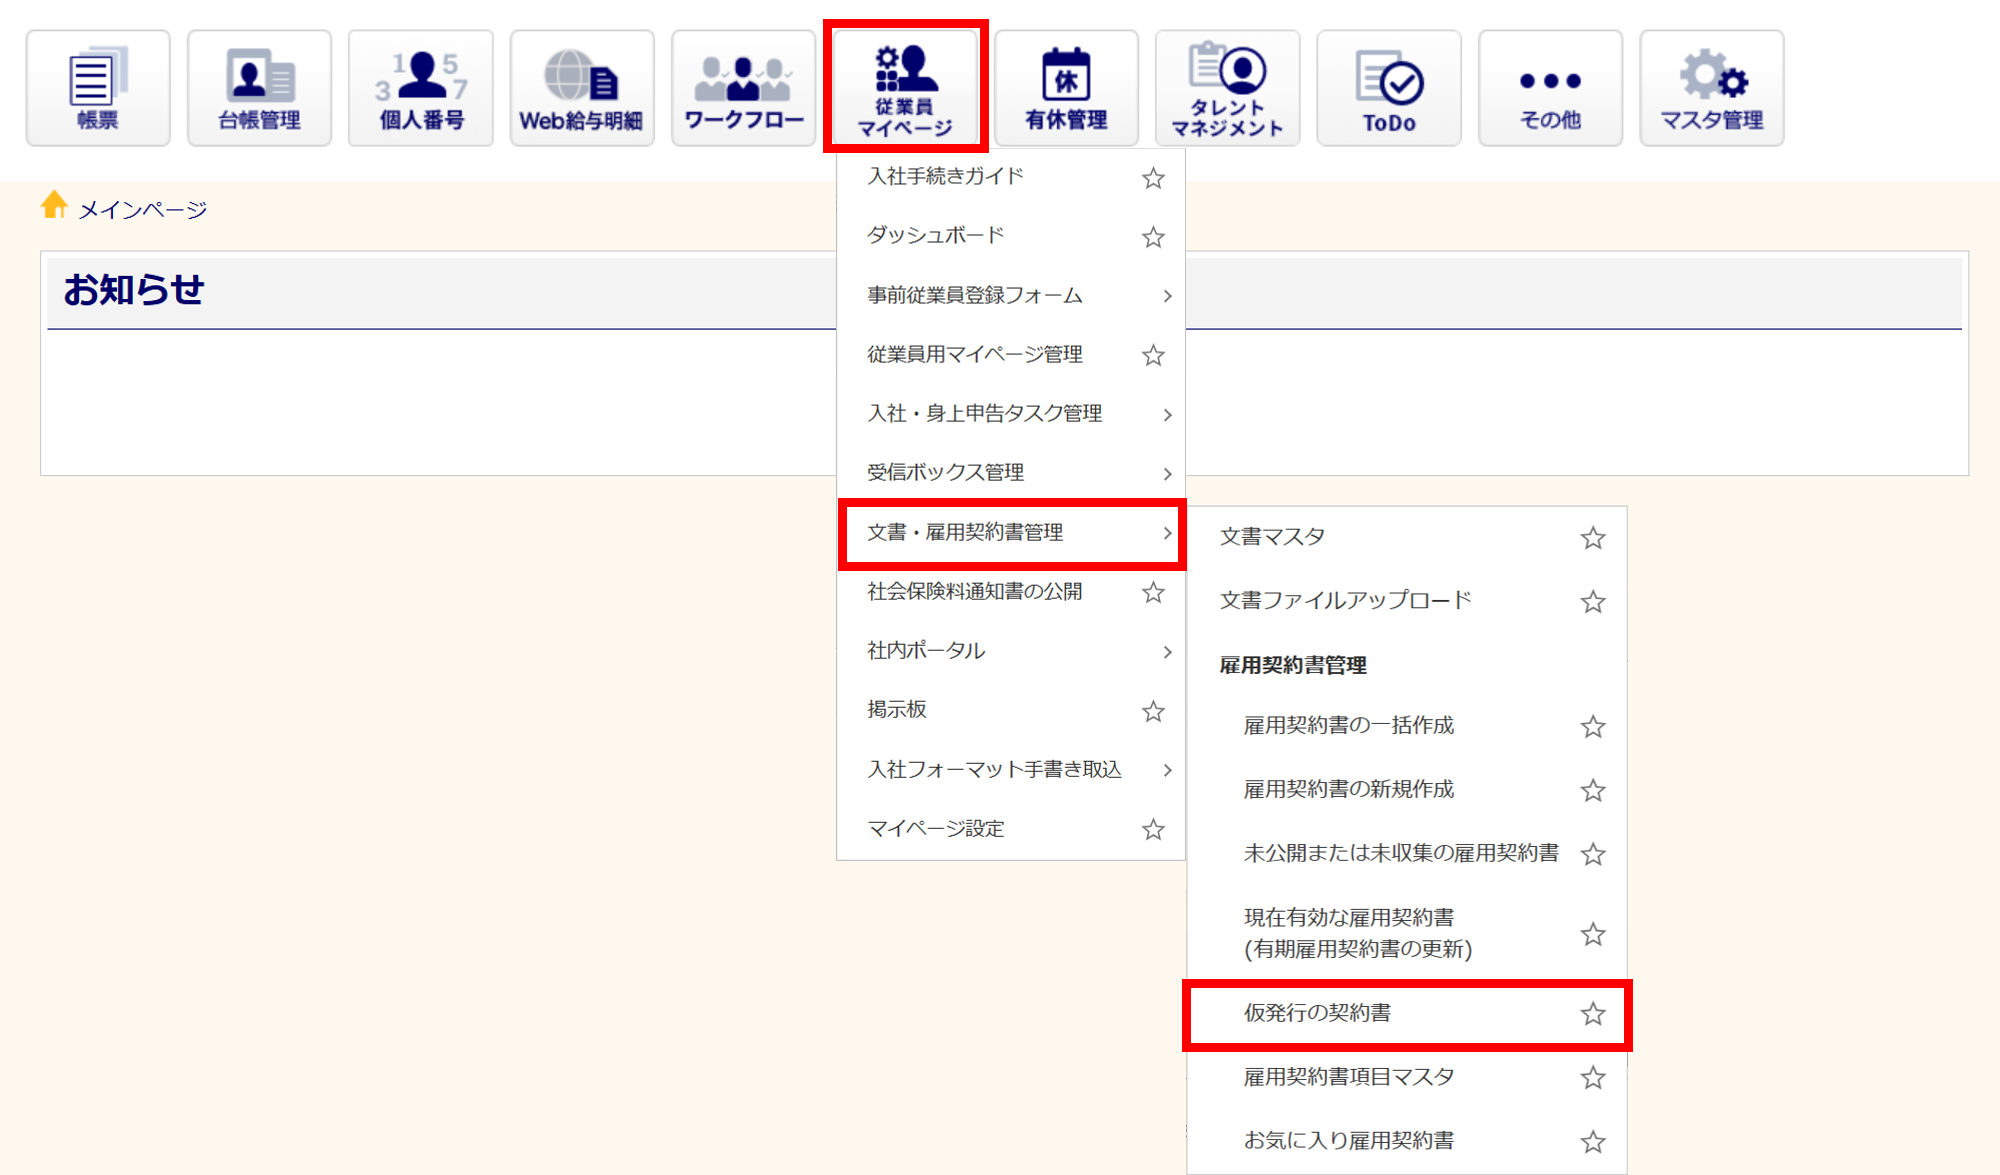
Task: Select the Web給与明細 icon
Action: [582, 88]
